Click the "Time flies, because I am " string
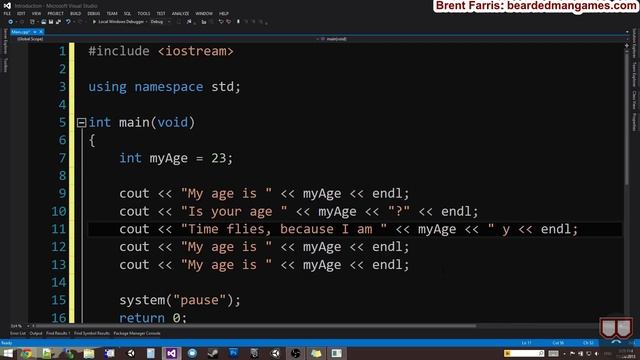The width and height of the screenshot is (640, 360). click(284, 229)
